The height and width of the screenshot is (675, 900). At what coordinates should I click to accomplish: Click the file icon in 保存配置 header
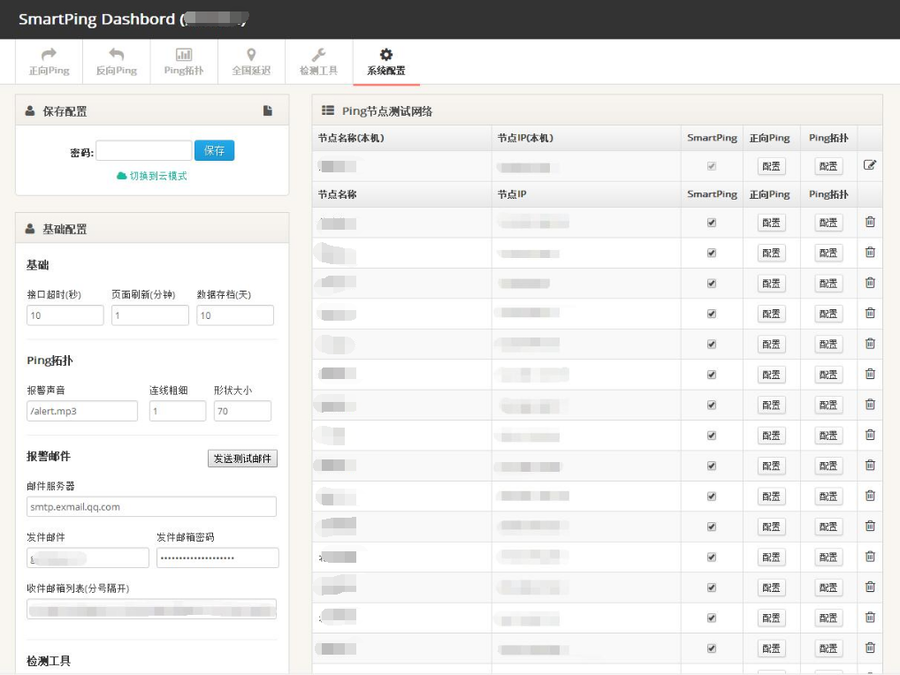[x=267, y=111]
